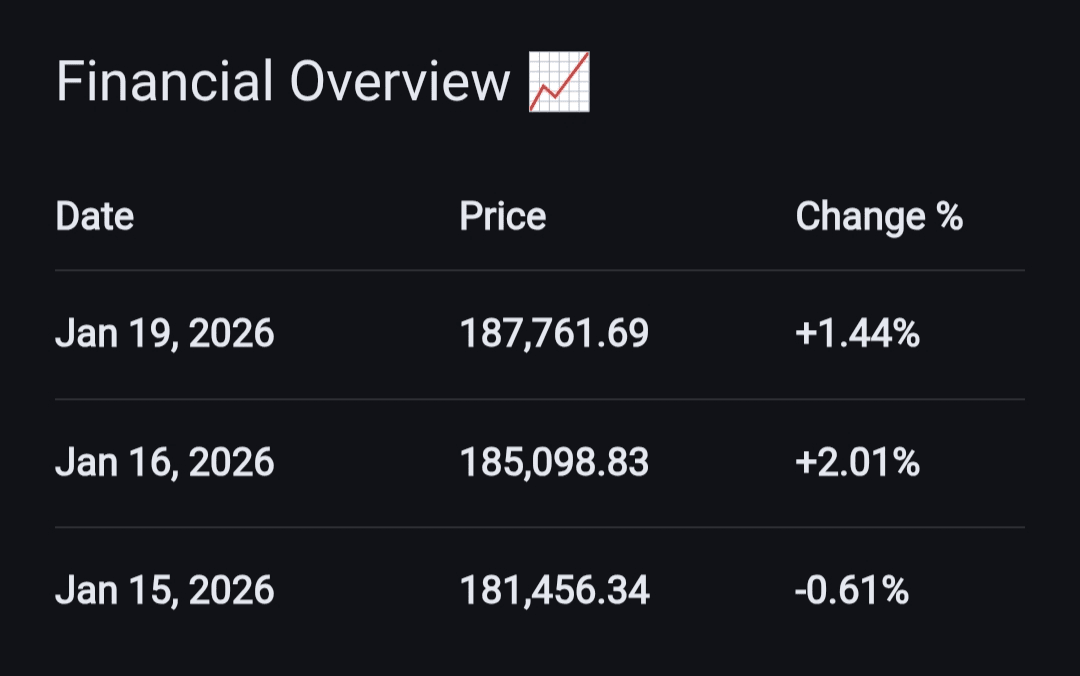
Task: Click divider between Jan 19 and Jan 16 rows
Action: [540, 399]
